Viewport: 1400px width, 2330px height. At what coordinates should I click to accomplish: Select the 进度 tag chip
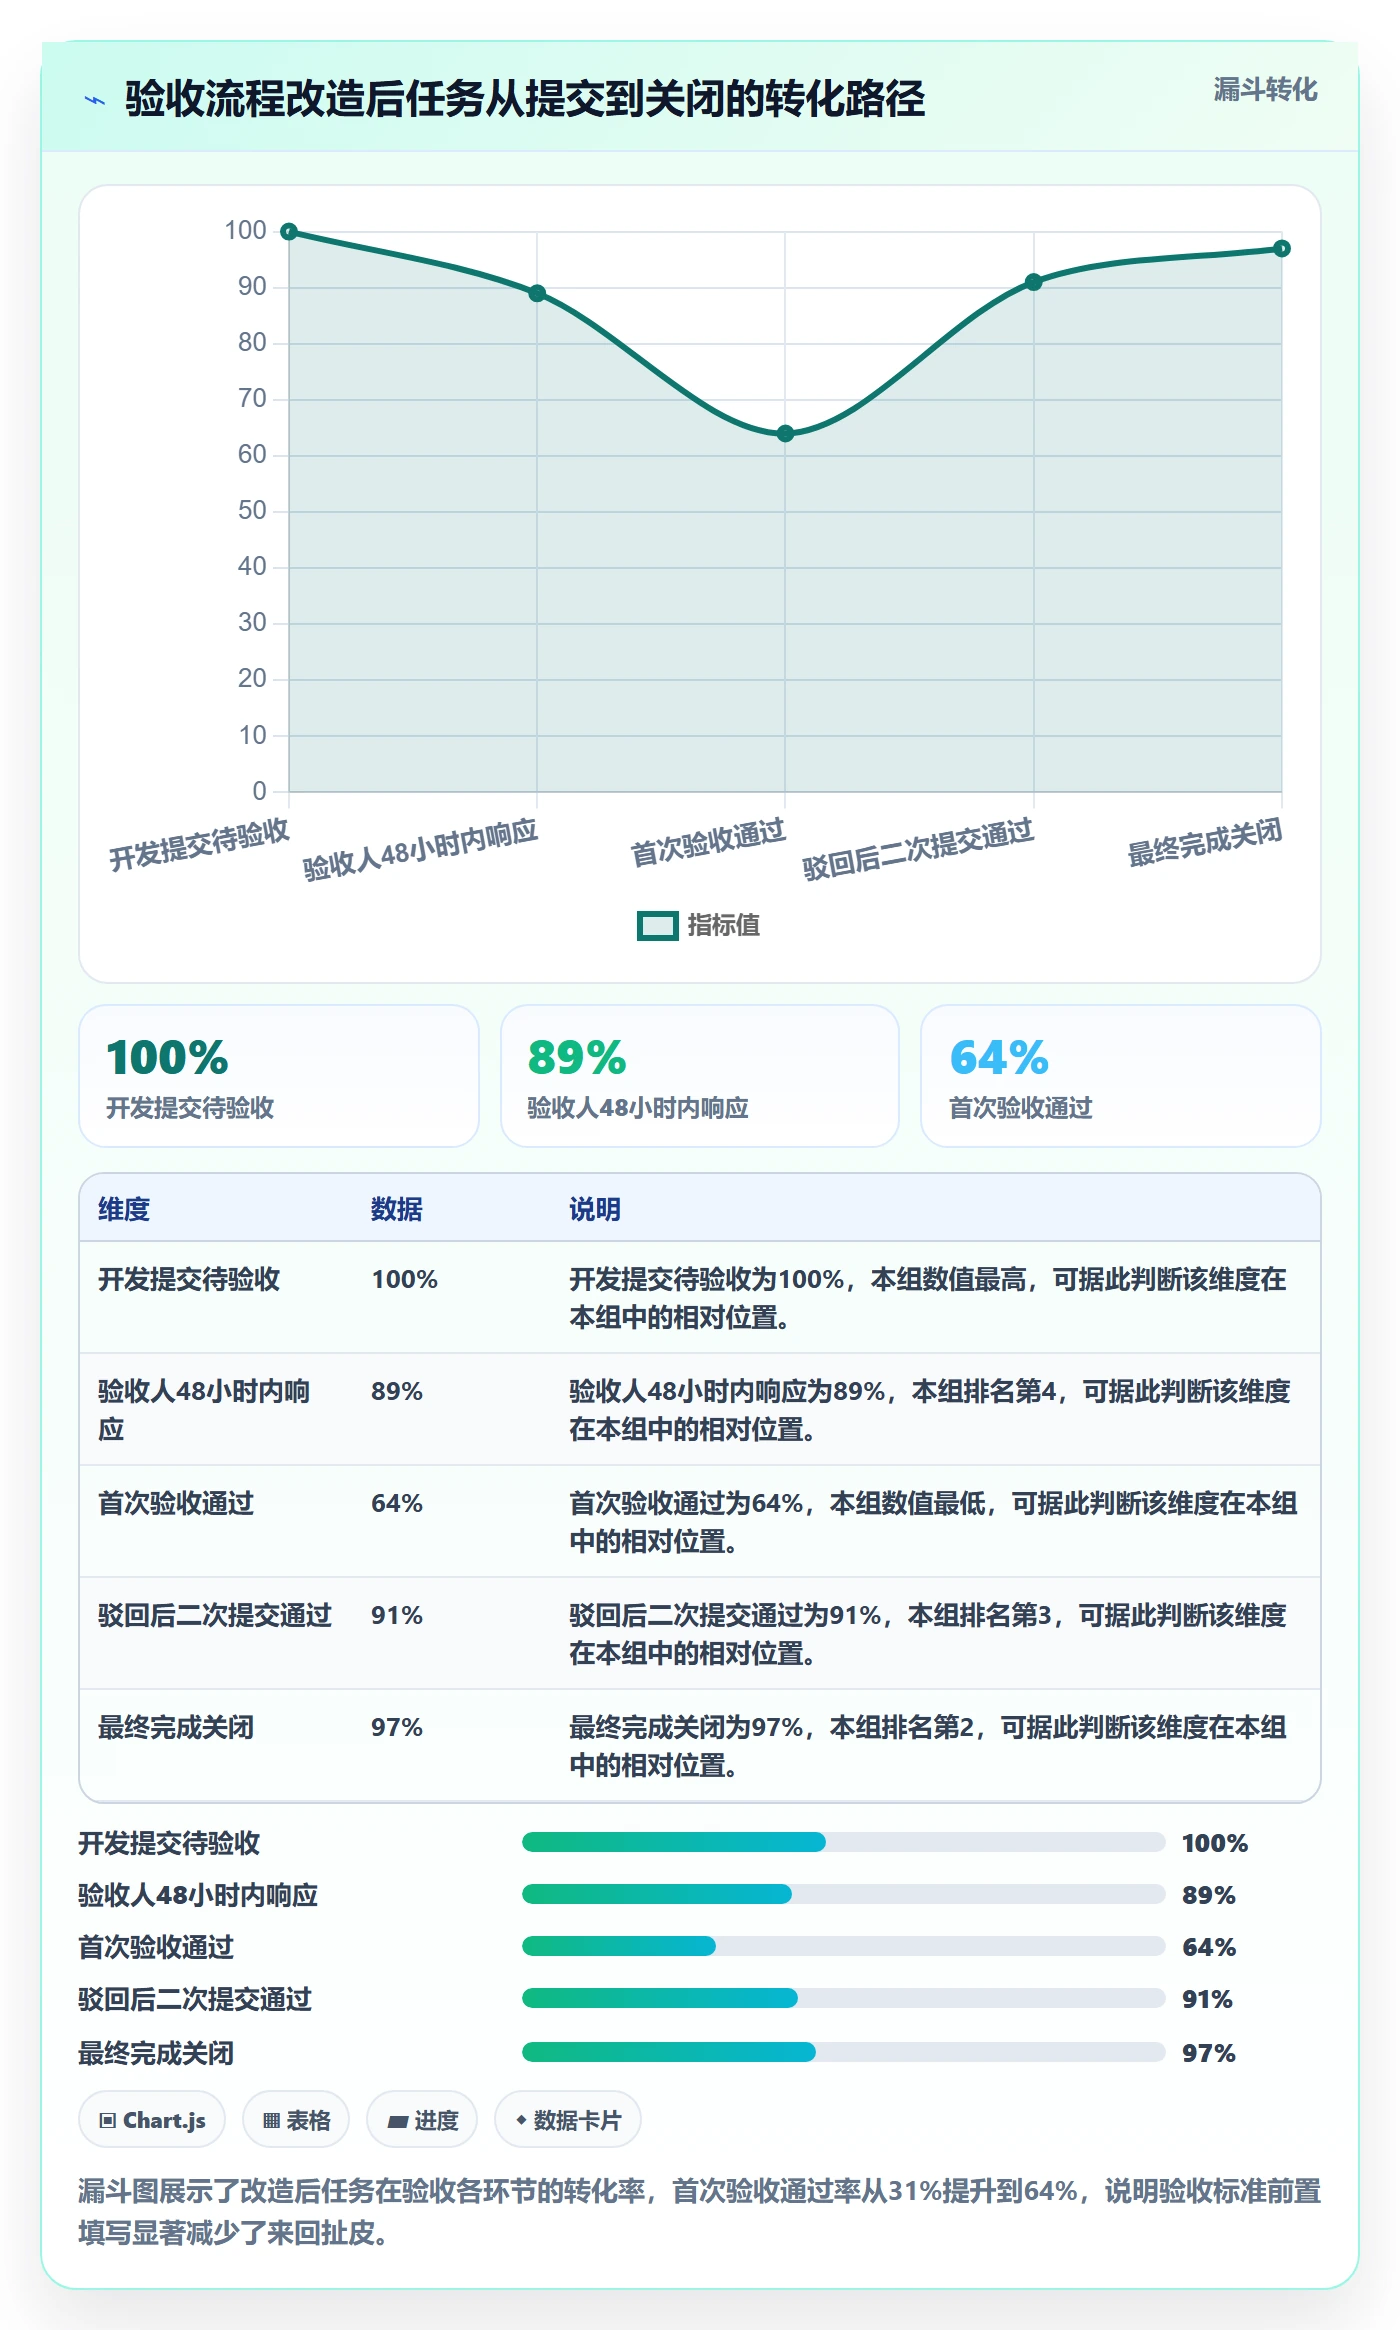pos(422,2120)
